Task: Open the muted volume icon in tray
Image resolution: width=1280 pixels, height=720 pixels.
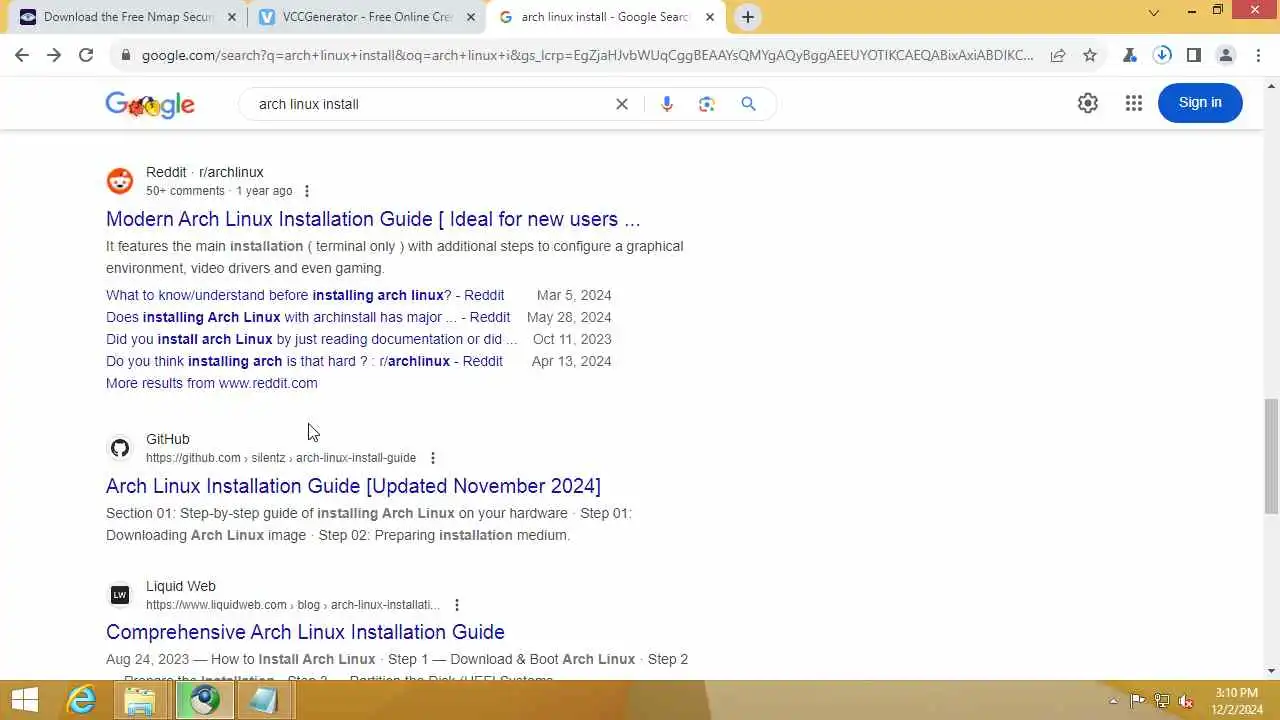Action: coord(1186,701)
